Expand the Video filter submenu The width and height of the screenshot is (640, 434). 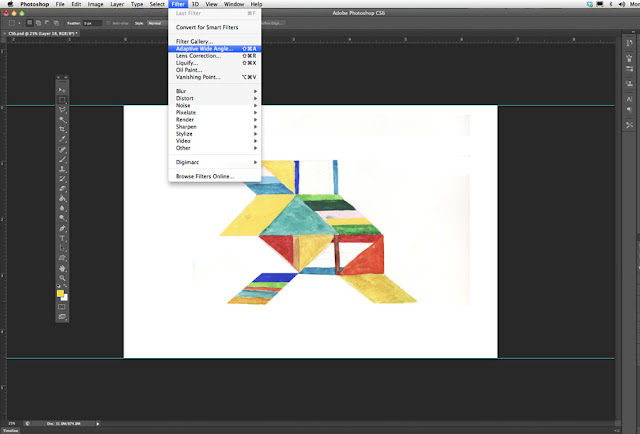[x=215, y=141]
